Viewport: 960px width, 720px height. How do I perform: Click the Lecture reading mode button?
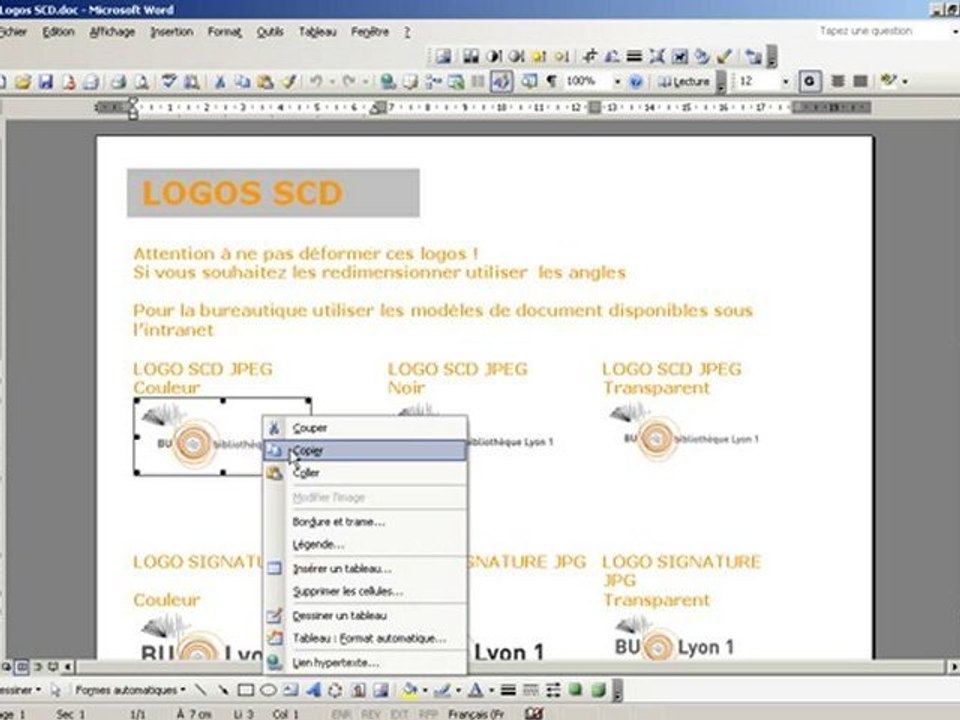(684, 81)
